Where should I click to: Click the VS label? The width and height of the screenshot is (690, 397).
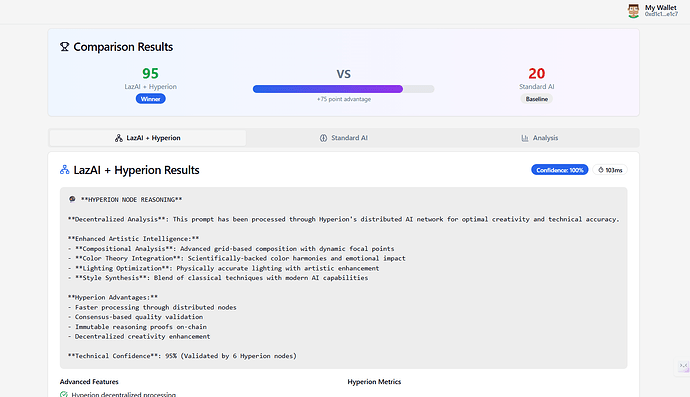pyautogui.click(x=344, y=74)
